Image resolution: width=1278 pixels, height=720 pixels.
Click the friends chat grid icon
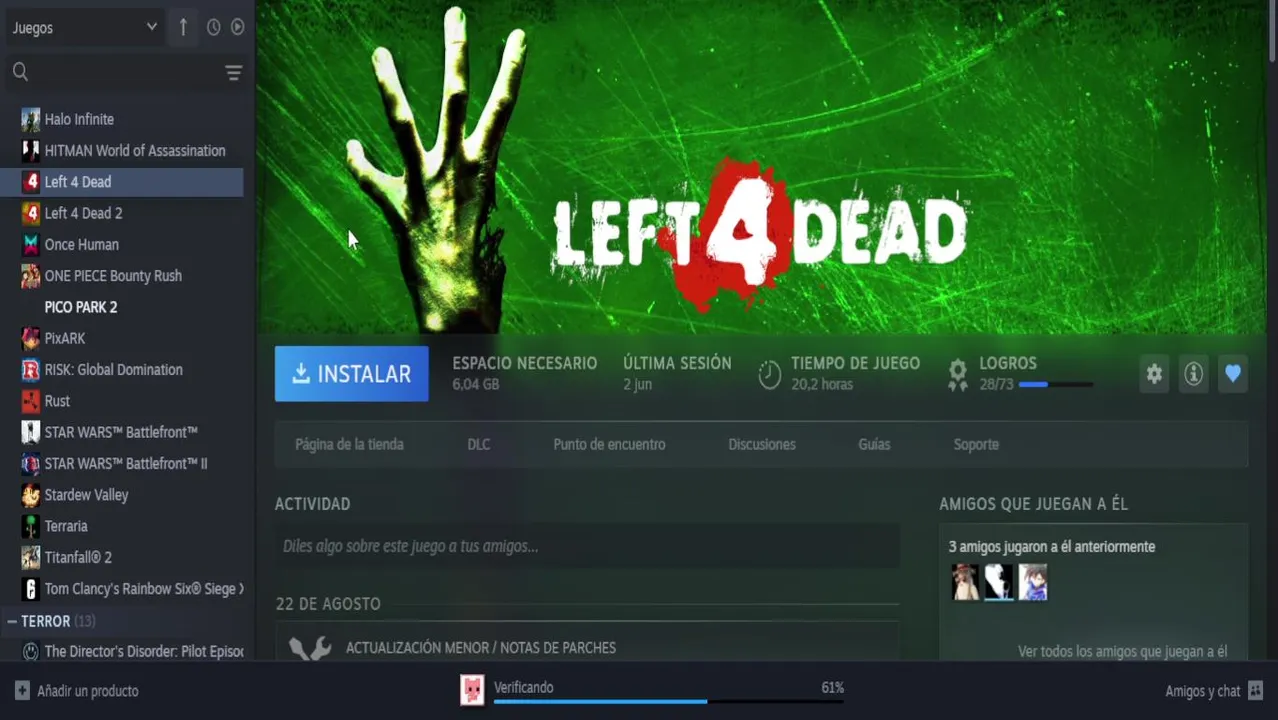1256,691
